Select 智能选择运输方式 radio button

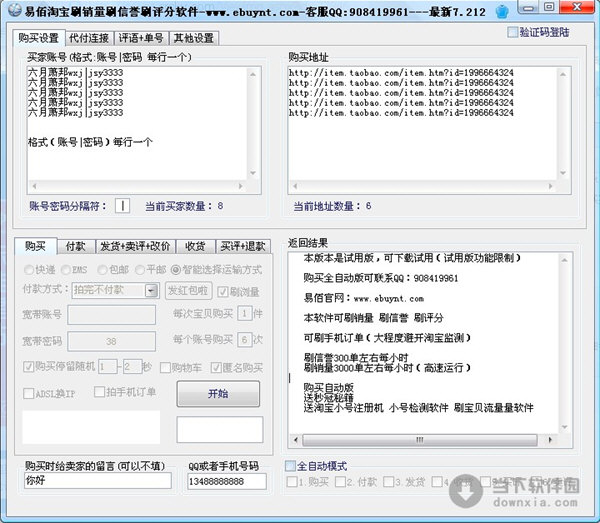pos(176,270)
